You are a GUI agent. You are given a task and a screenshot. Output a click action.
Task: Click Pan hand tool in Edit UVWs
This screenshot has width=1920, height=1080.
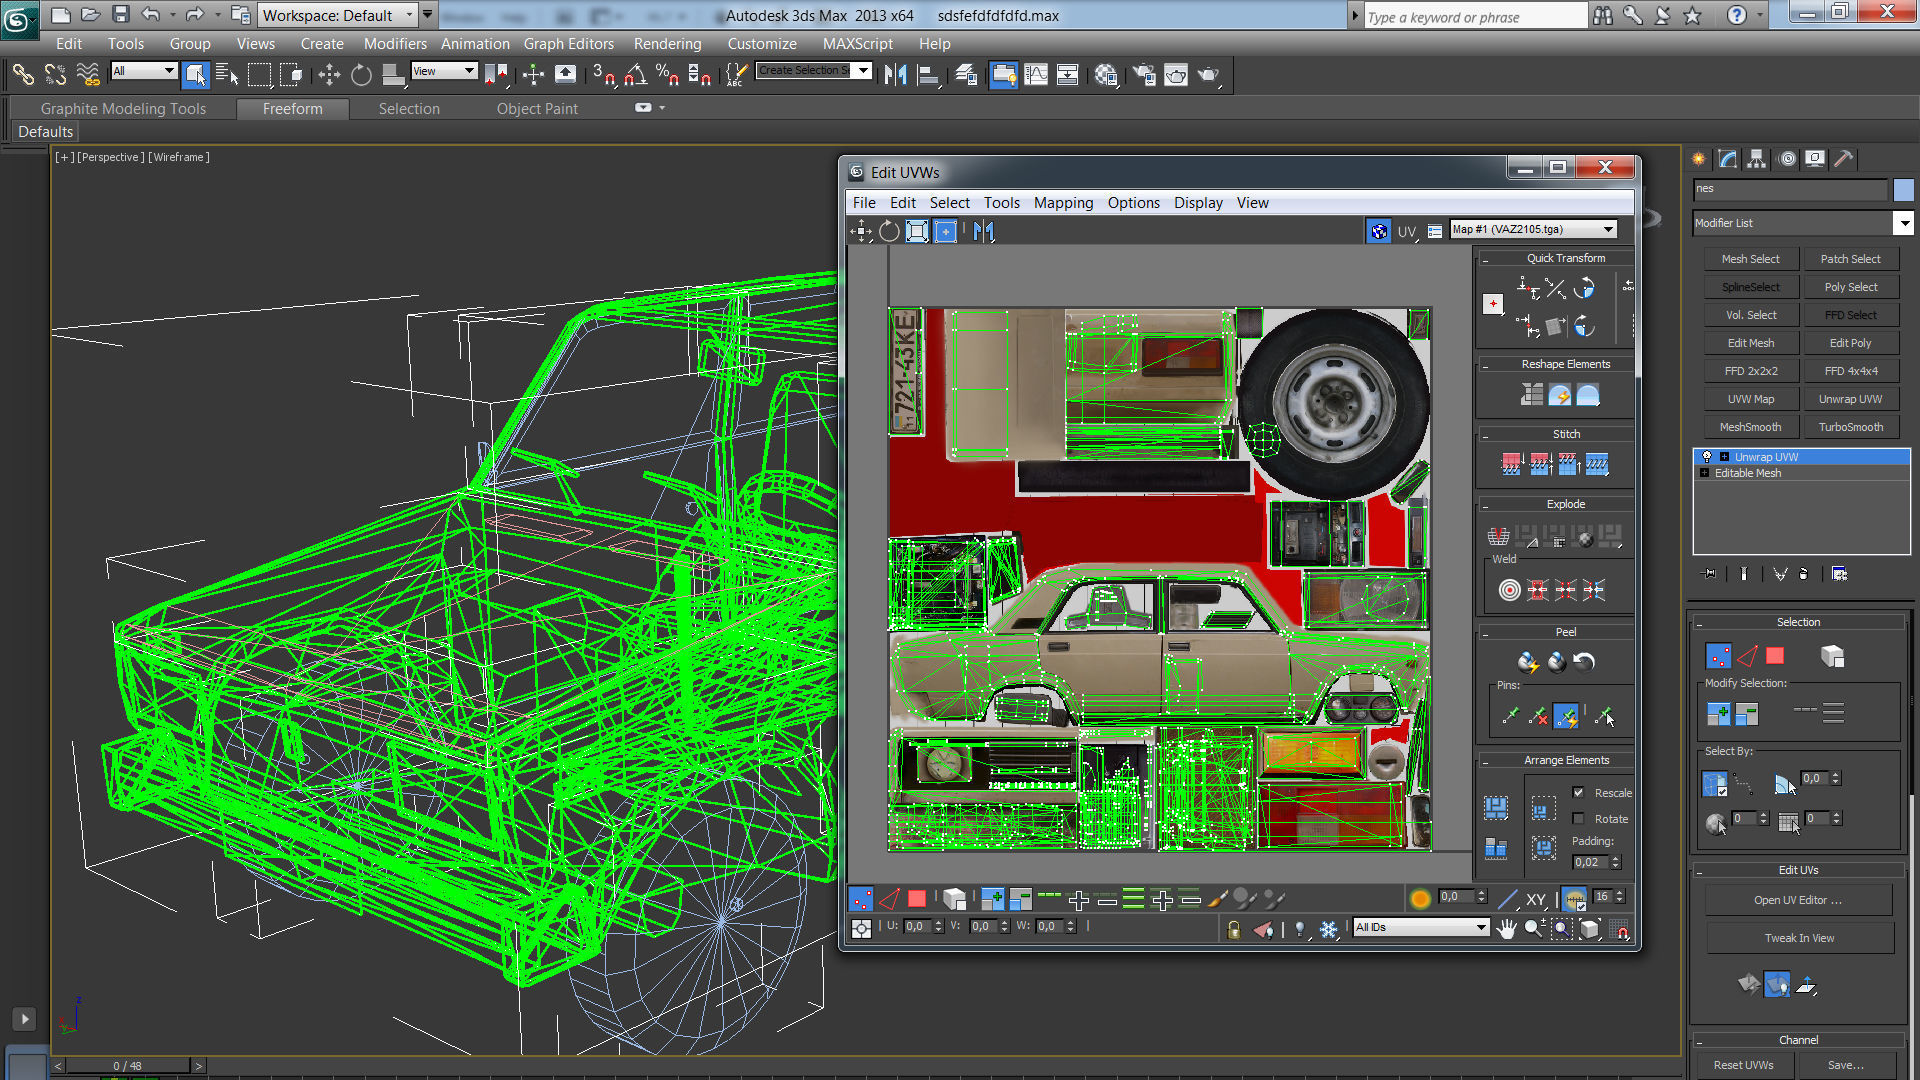[1507, 929]
